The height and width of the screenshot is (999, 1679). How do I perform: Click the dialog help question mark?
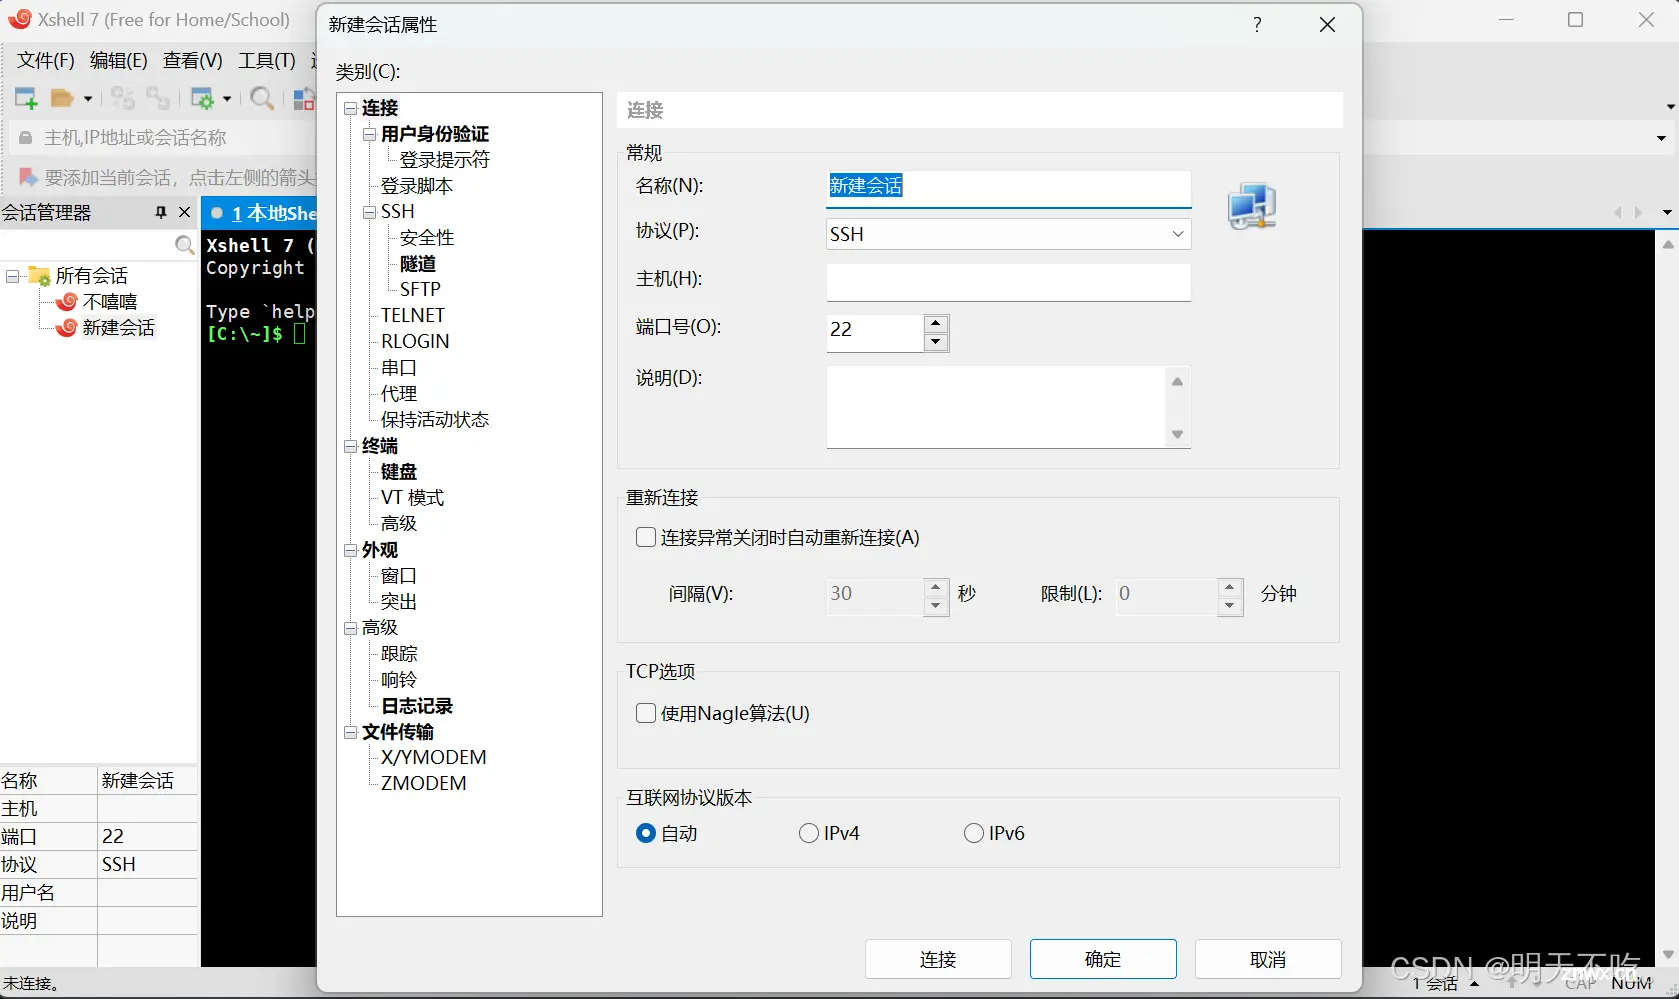coord(1257,24)
